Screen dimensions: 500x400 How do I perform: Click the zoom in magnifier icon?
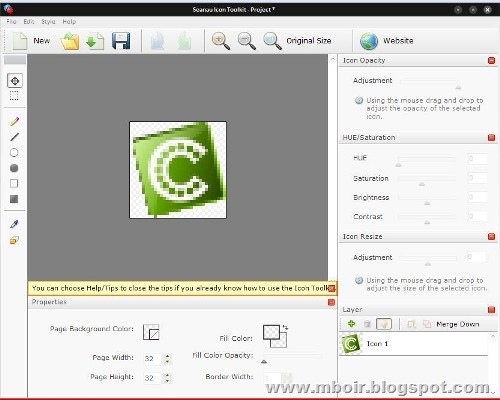click(x=221, y=41)
